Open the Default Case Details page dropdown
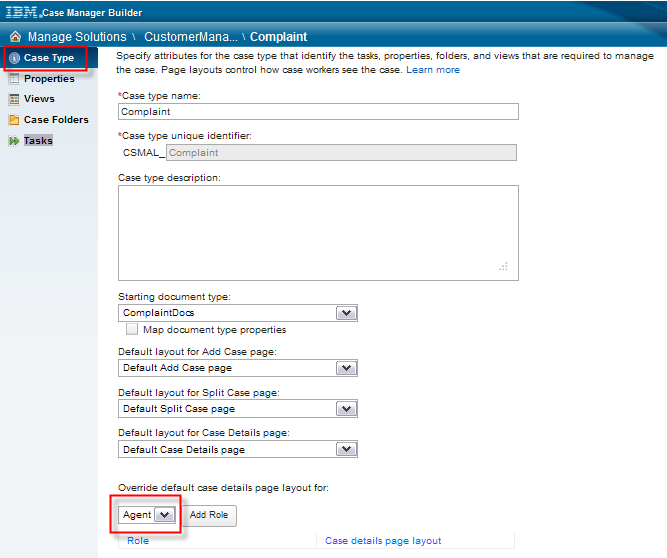The width and height of the screenshot is (667, 558). pos(238,450)
